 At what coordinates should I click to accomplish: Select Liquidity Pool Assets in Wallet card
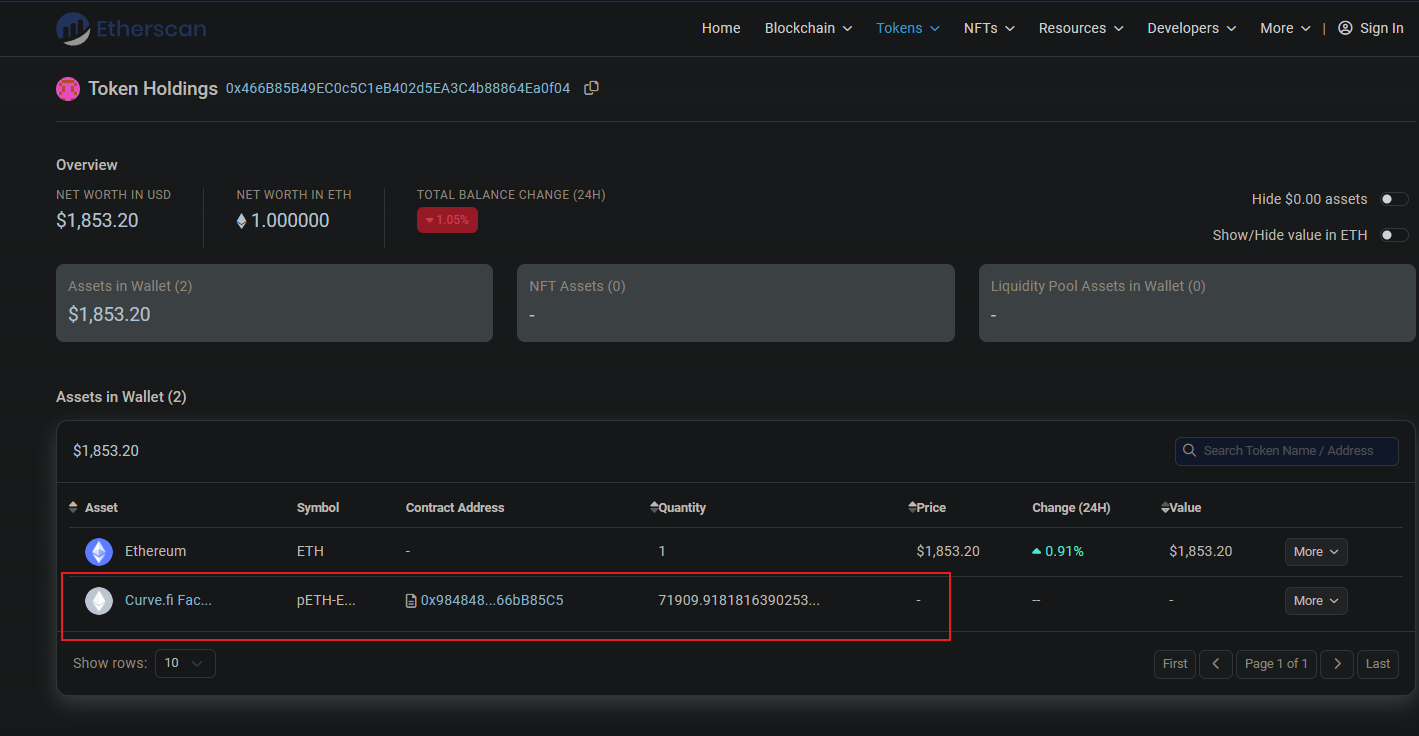pyautogui.click(x=1197, y=303)
